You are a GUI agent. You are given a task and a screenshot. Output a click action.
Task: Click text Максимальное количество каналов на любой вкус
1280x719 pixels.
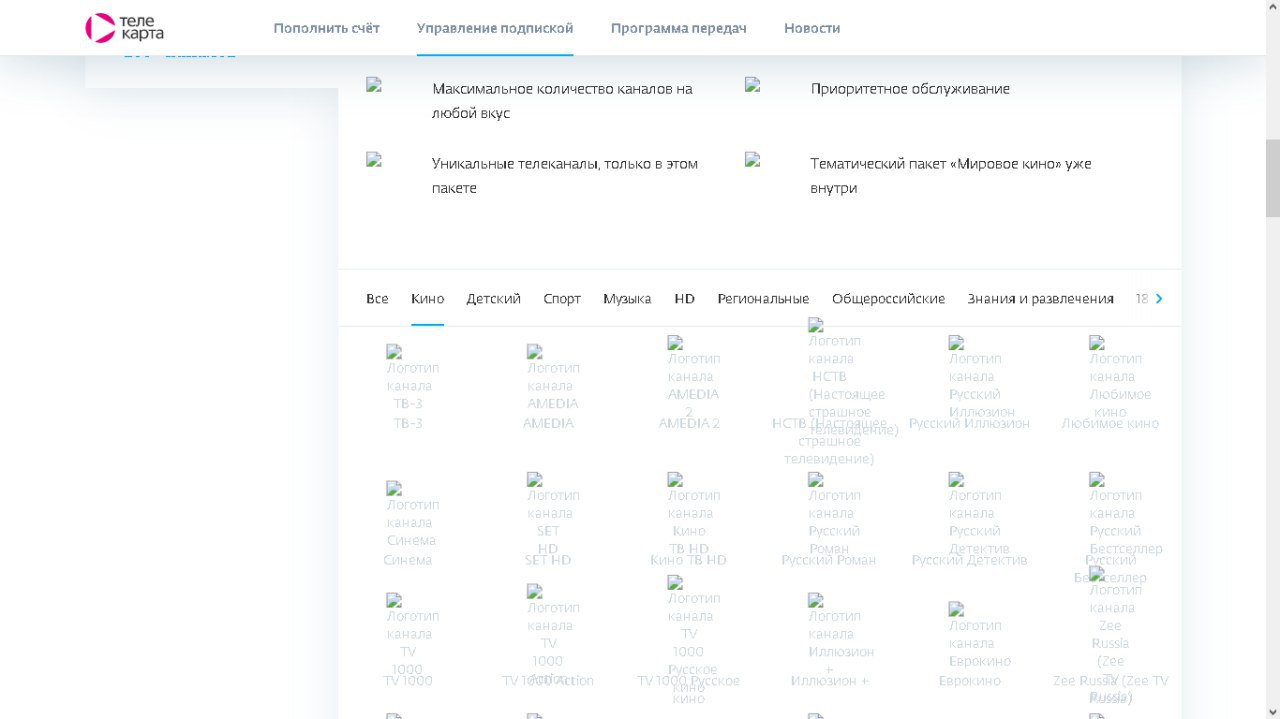pos(562,101)
